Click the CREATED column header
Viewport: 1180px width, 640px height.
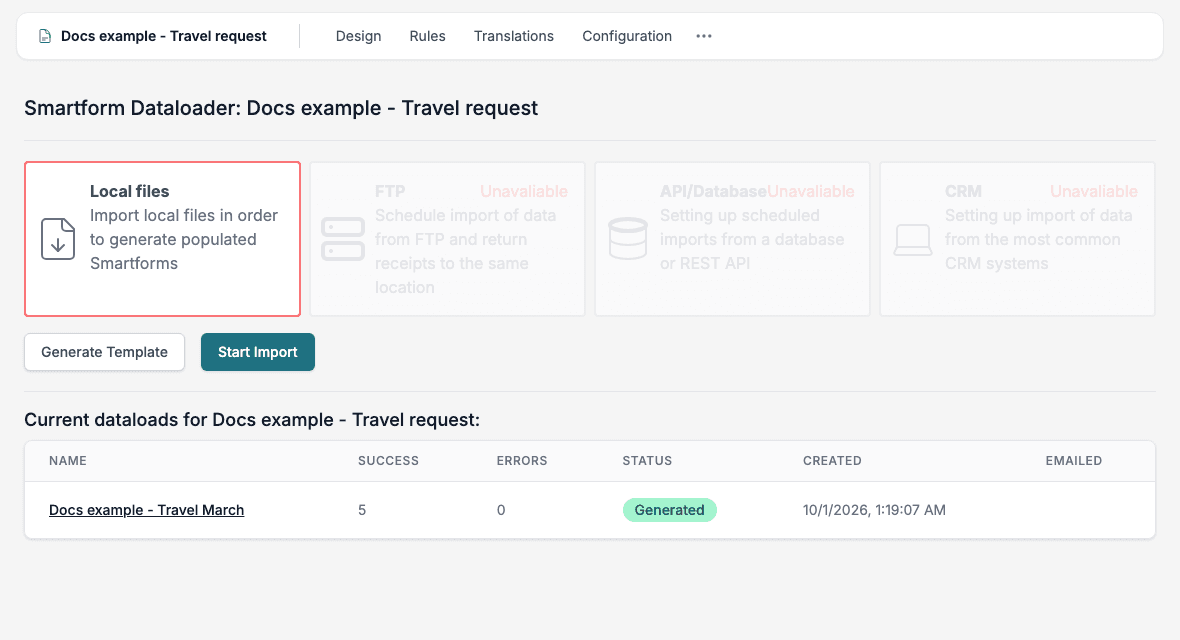(x=832, y=461)
